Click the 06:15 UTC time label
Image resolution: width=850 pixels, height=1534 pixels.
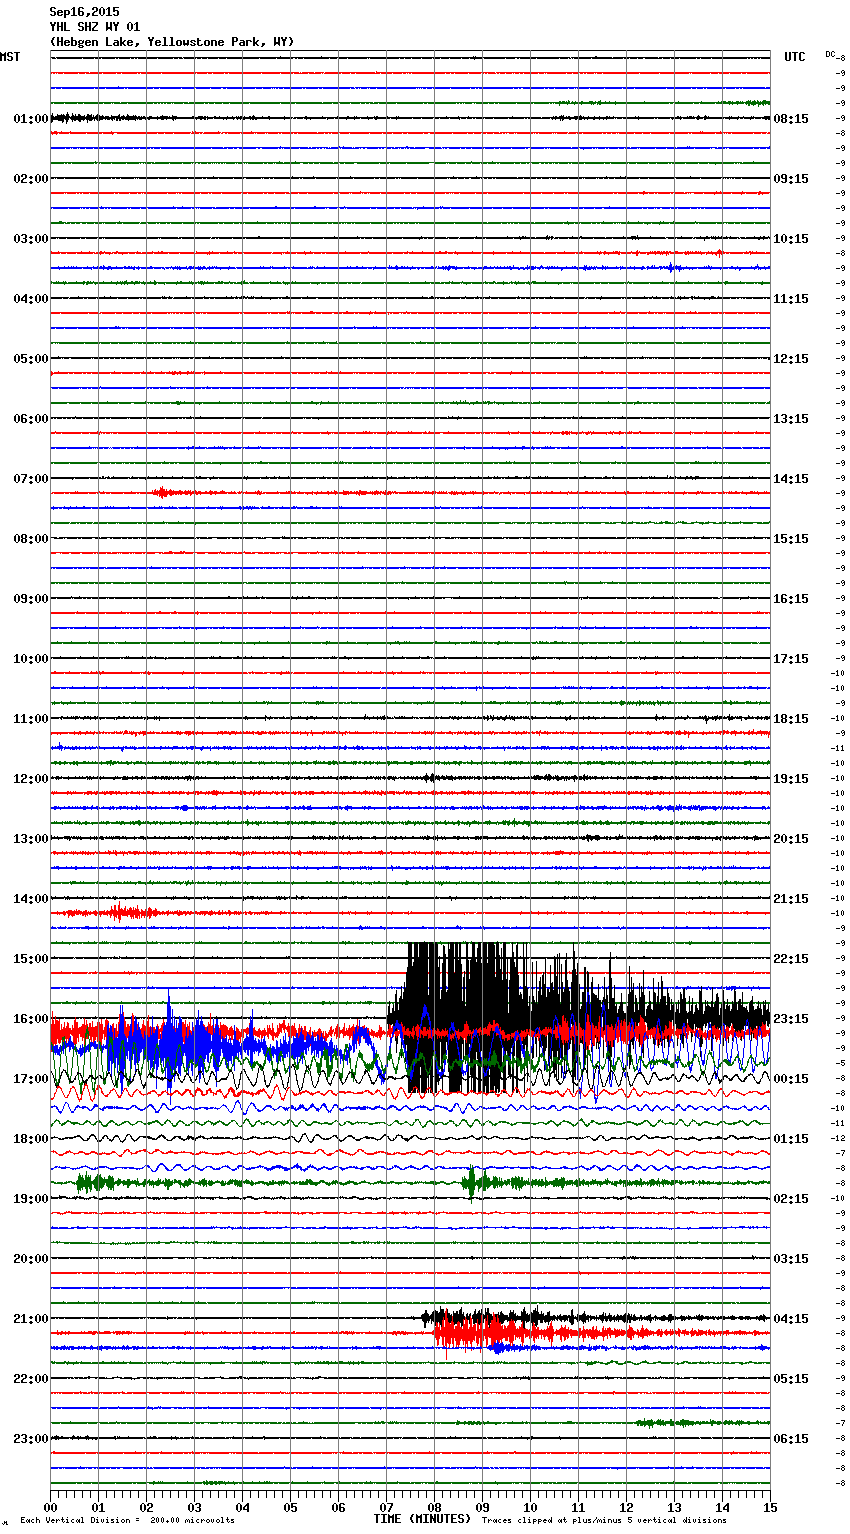coord(791,1439)
